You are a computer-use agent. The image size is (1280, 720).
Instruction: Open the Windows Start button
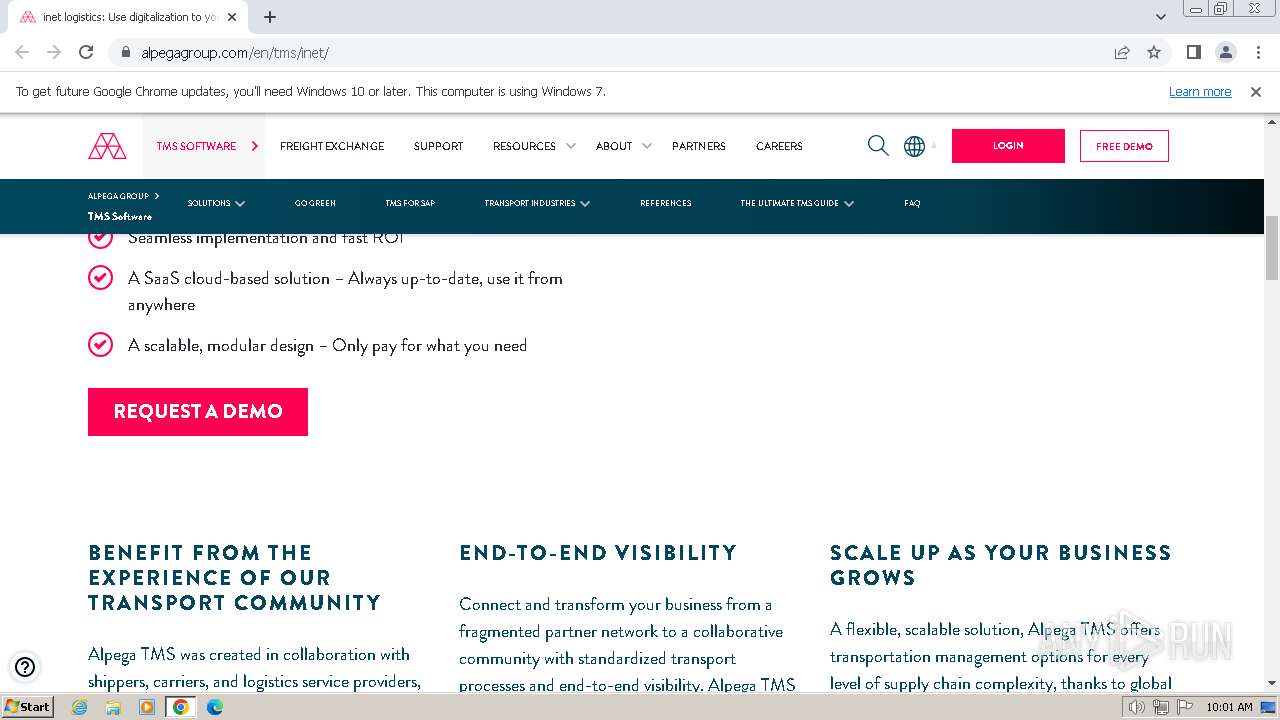click(27, 707)
